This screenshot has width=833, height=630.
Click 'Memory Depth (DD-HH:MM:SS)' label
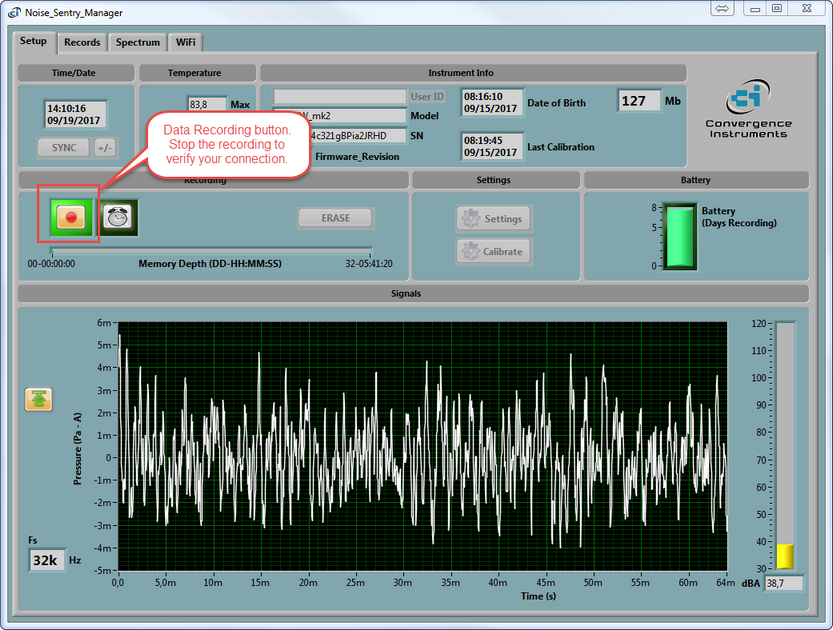click(x=210, y=263)
